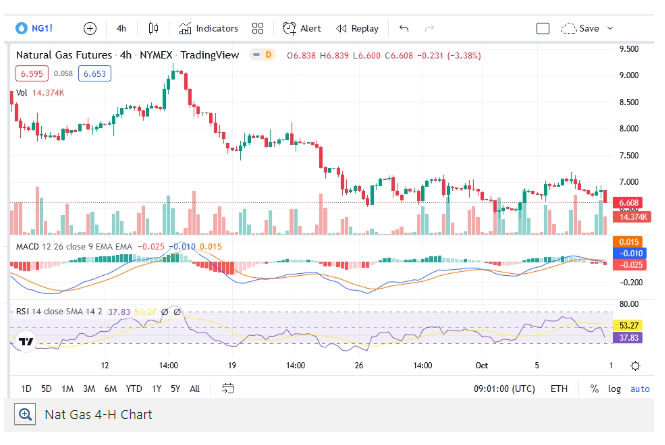665x445 pixels.
Task: Toggle percent scale mode
Action: (x=594, y=389)
